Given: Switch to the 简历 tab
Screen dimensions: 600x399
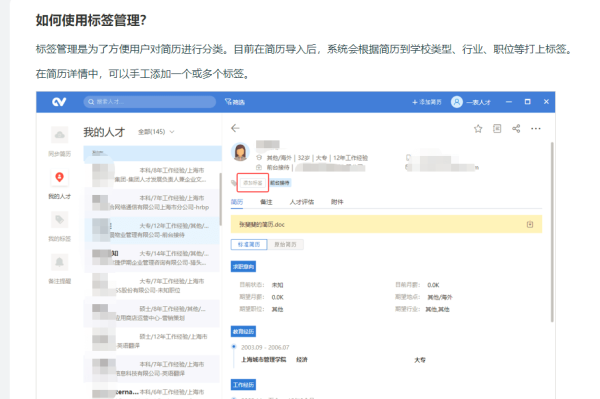Looking at the screenshot, I should (x=237, y=202).
